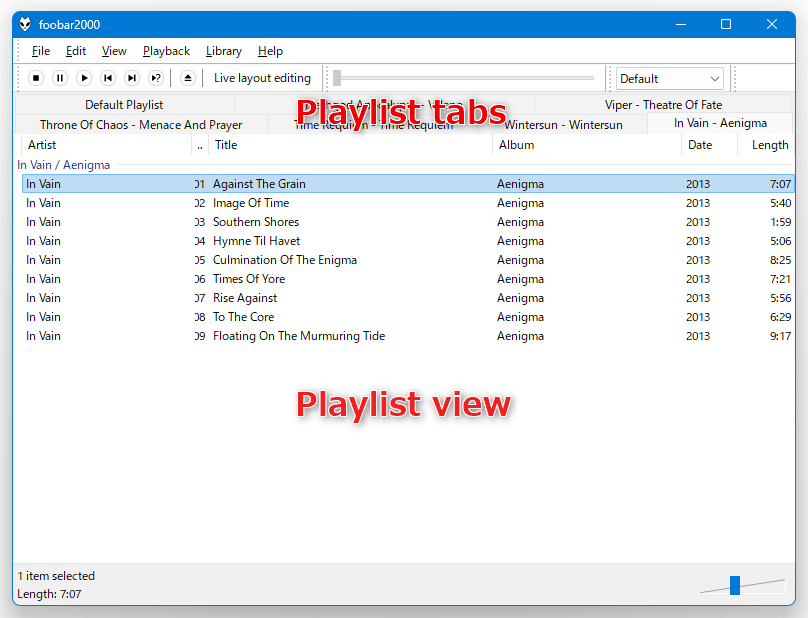Click the Stop playback button
The width and height of the screenshot is (808, 618).
tap(36, 78)
